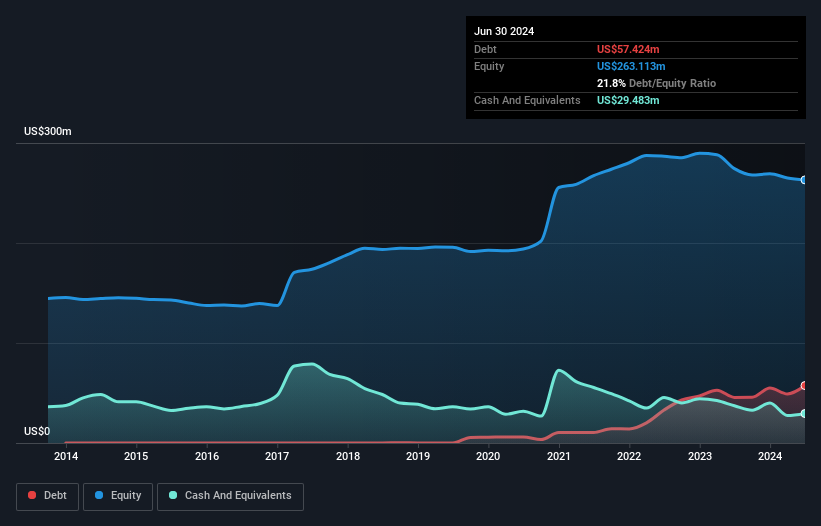Click the 2024 x-axis year label
This screenshot has width=821, height=526.
(770, 457)
